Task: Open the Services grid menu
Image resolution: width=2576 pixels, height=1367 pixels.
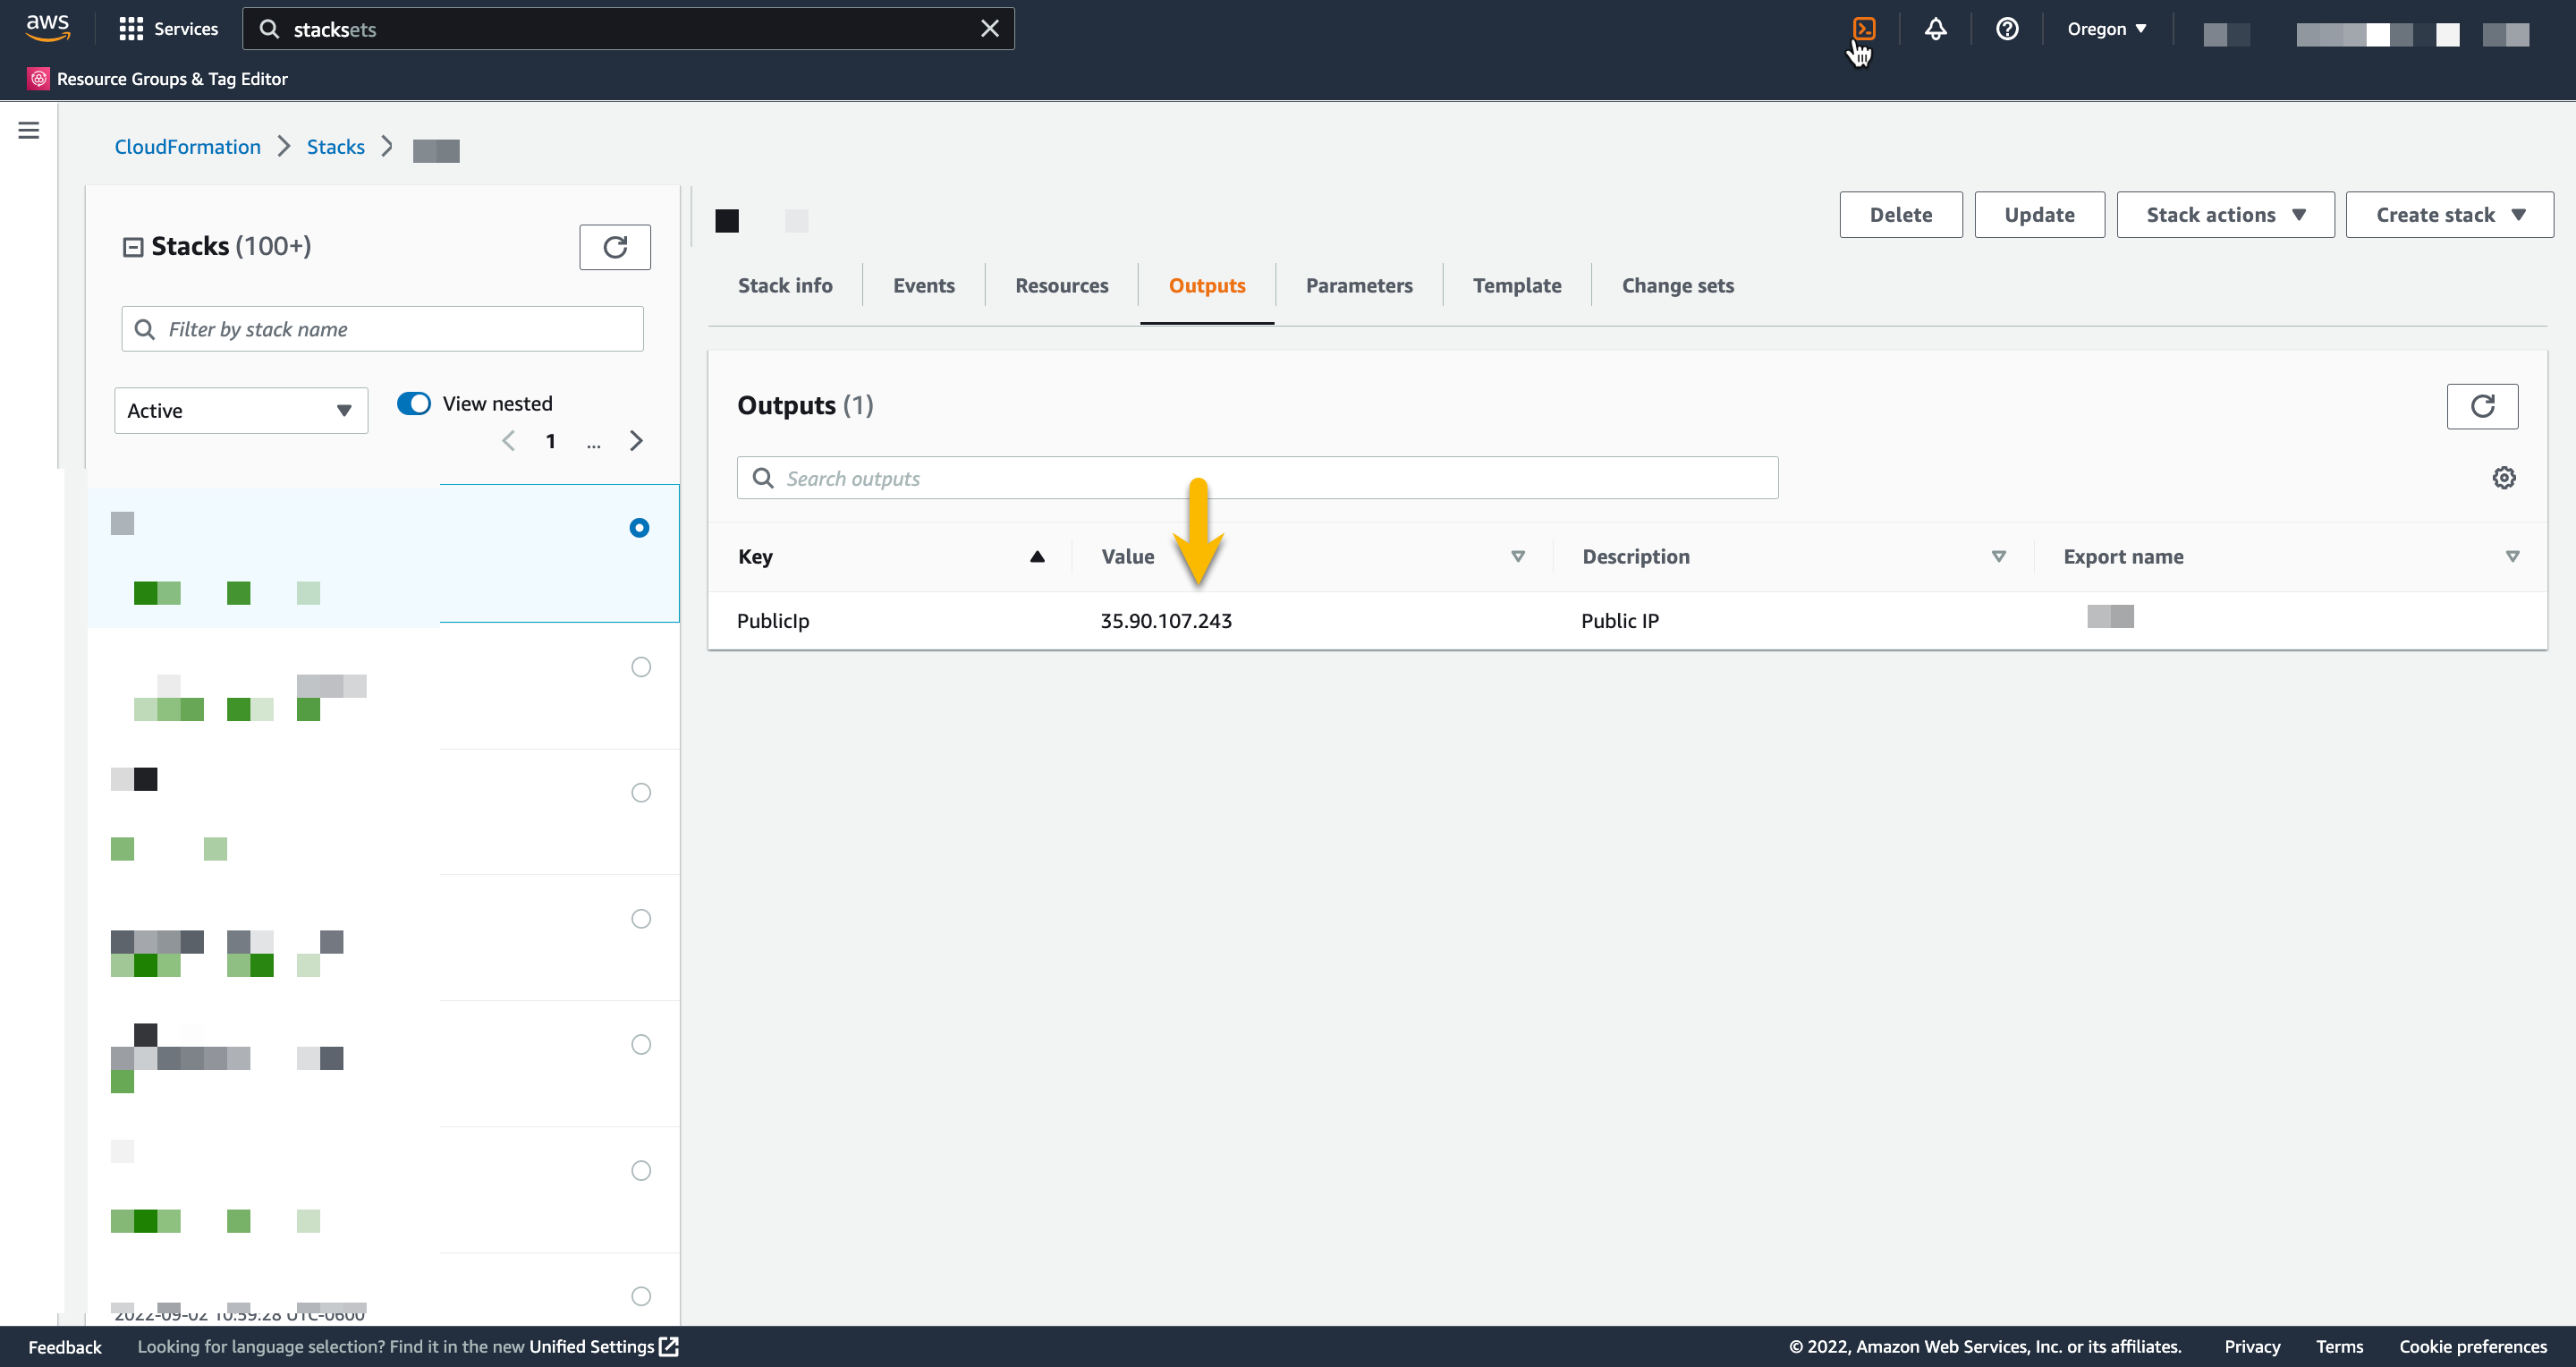Action: [x=167, y=29]
